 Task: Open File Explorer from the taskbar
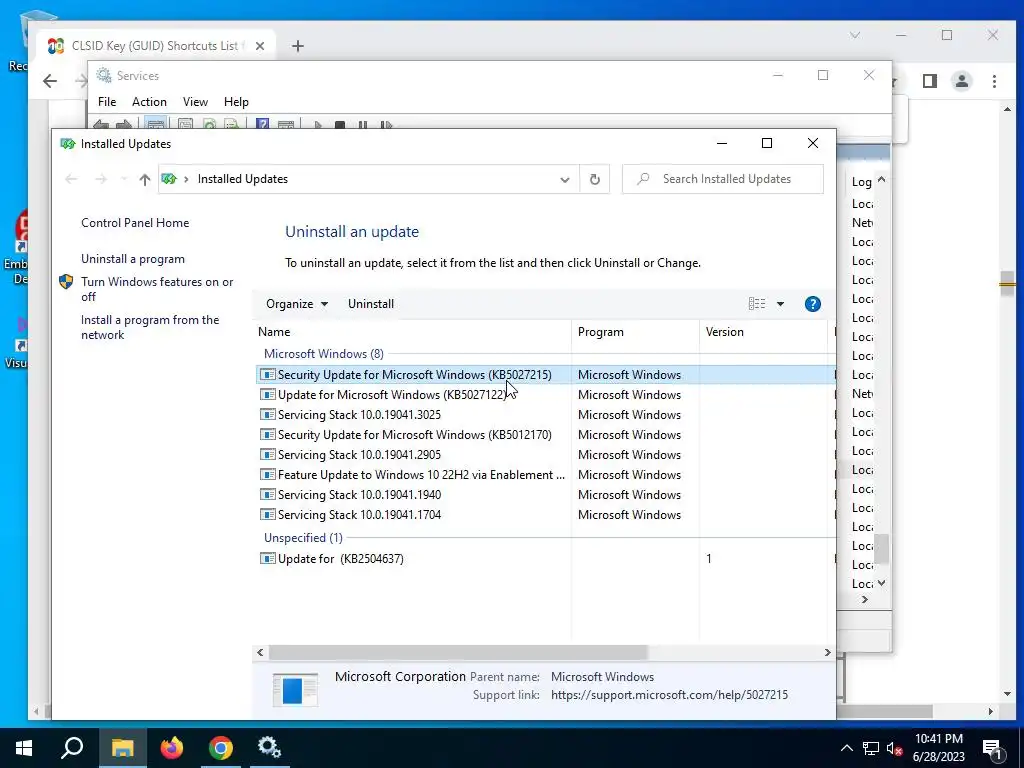point(122,748)
